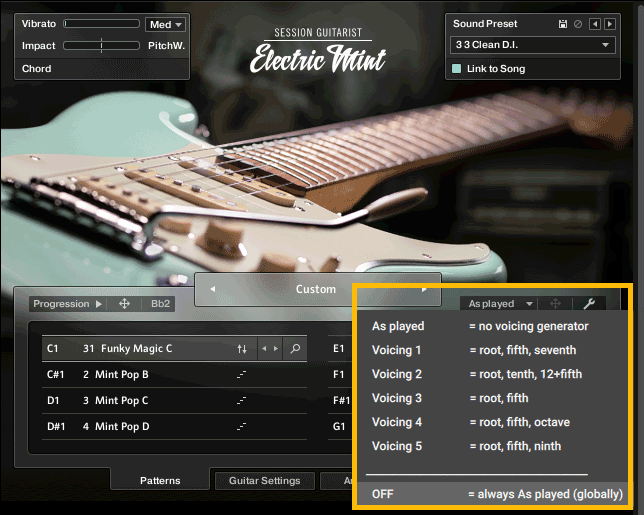Select OFF always As played globally
The width and height of the screenshot is (644, 515).
coord(492,494)
